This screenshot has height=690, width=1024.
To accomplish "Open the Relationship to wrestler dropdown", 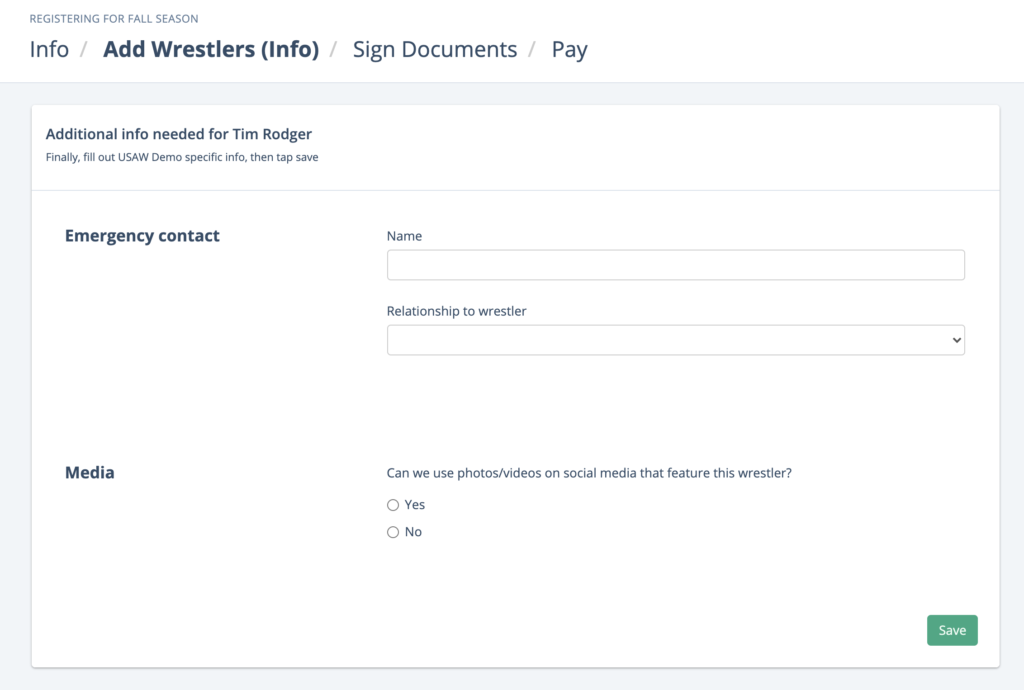I will (675, 340).
